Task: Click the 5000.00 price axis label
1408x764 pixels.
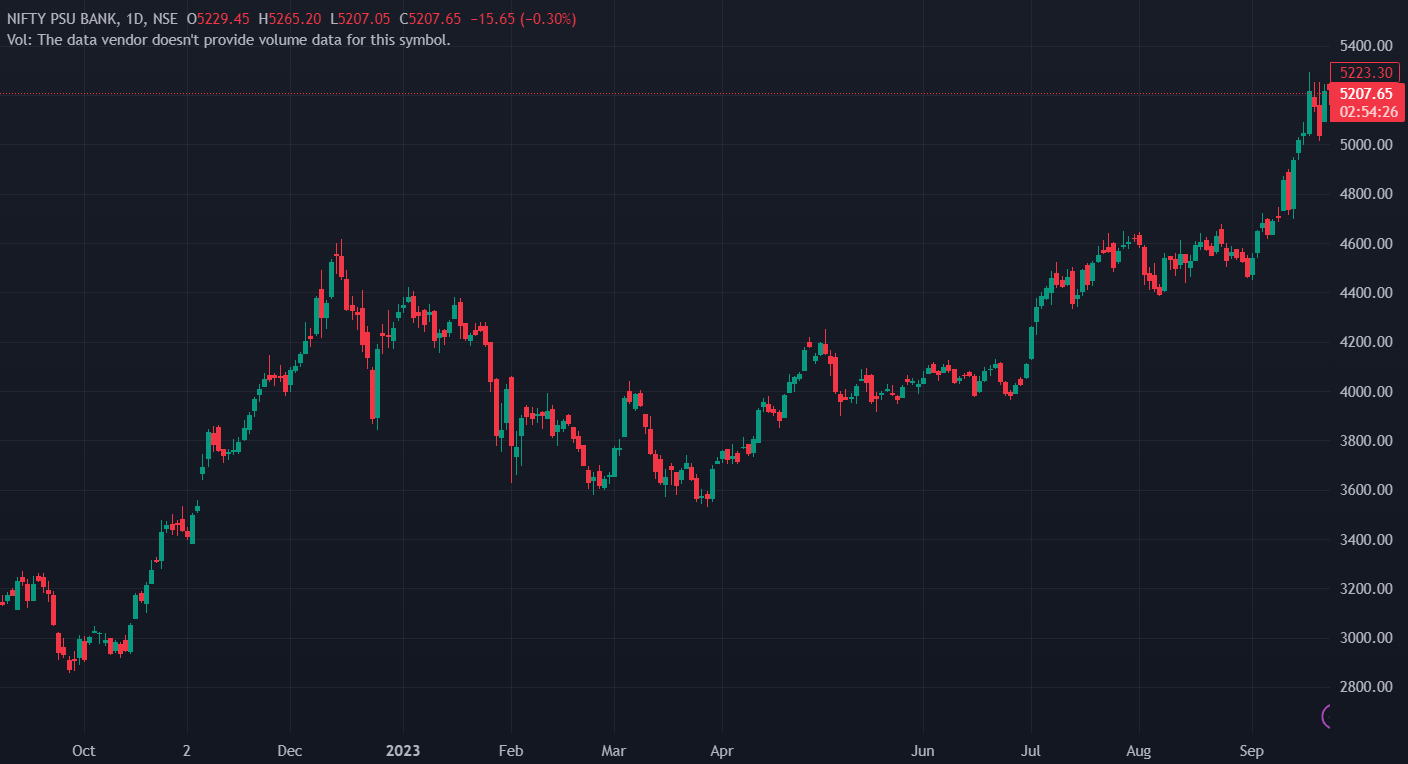Action: [x=1366, y=145]
